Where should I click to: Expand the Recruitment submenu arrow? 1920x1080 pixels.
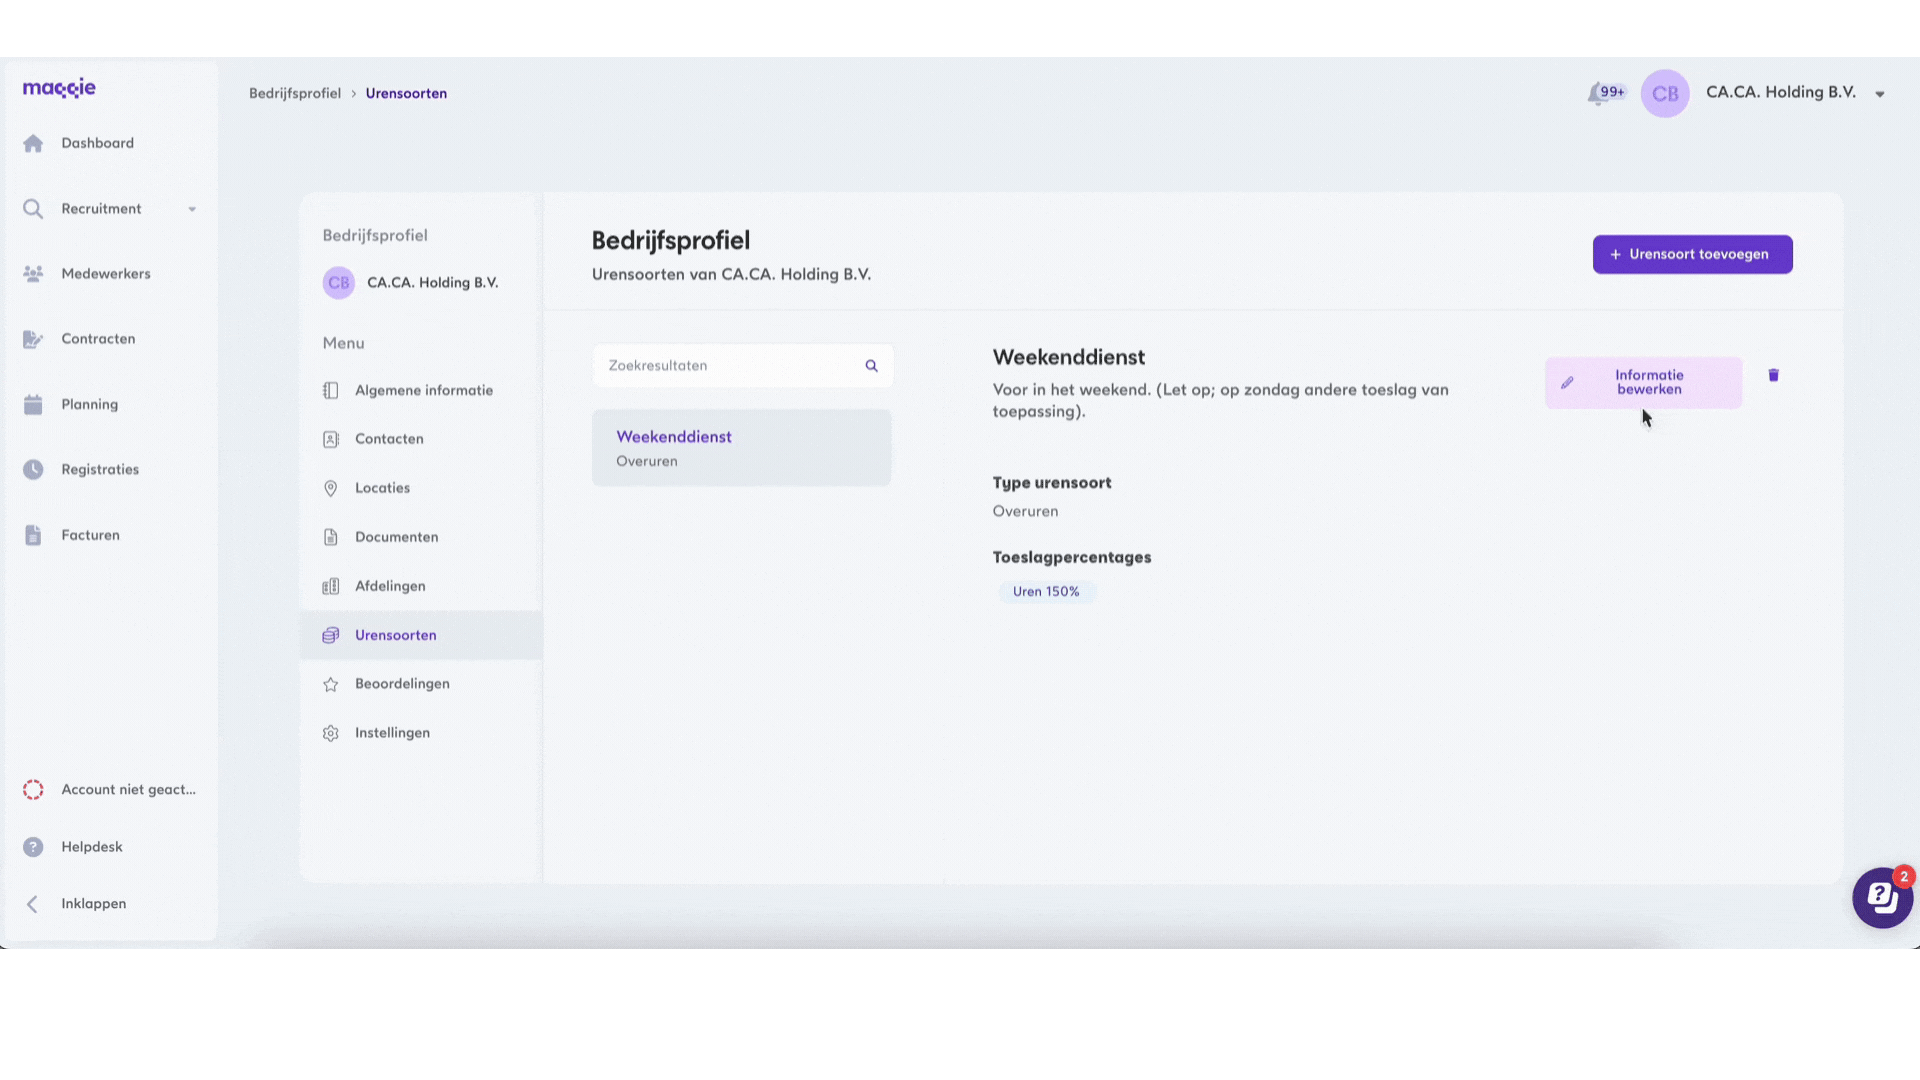pyautogui.click(x=192, y=209)
